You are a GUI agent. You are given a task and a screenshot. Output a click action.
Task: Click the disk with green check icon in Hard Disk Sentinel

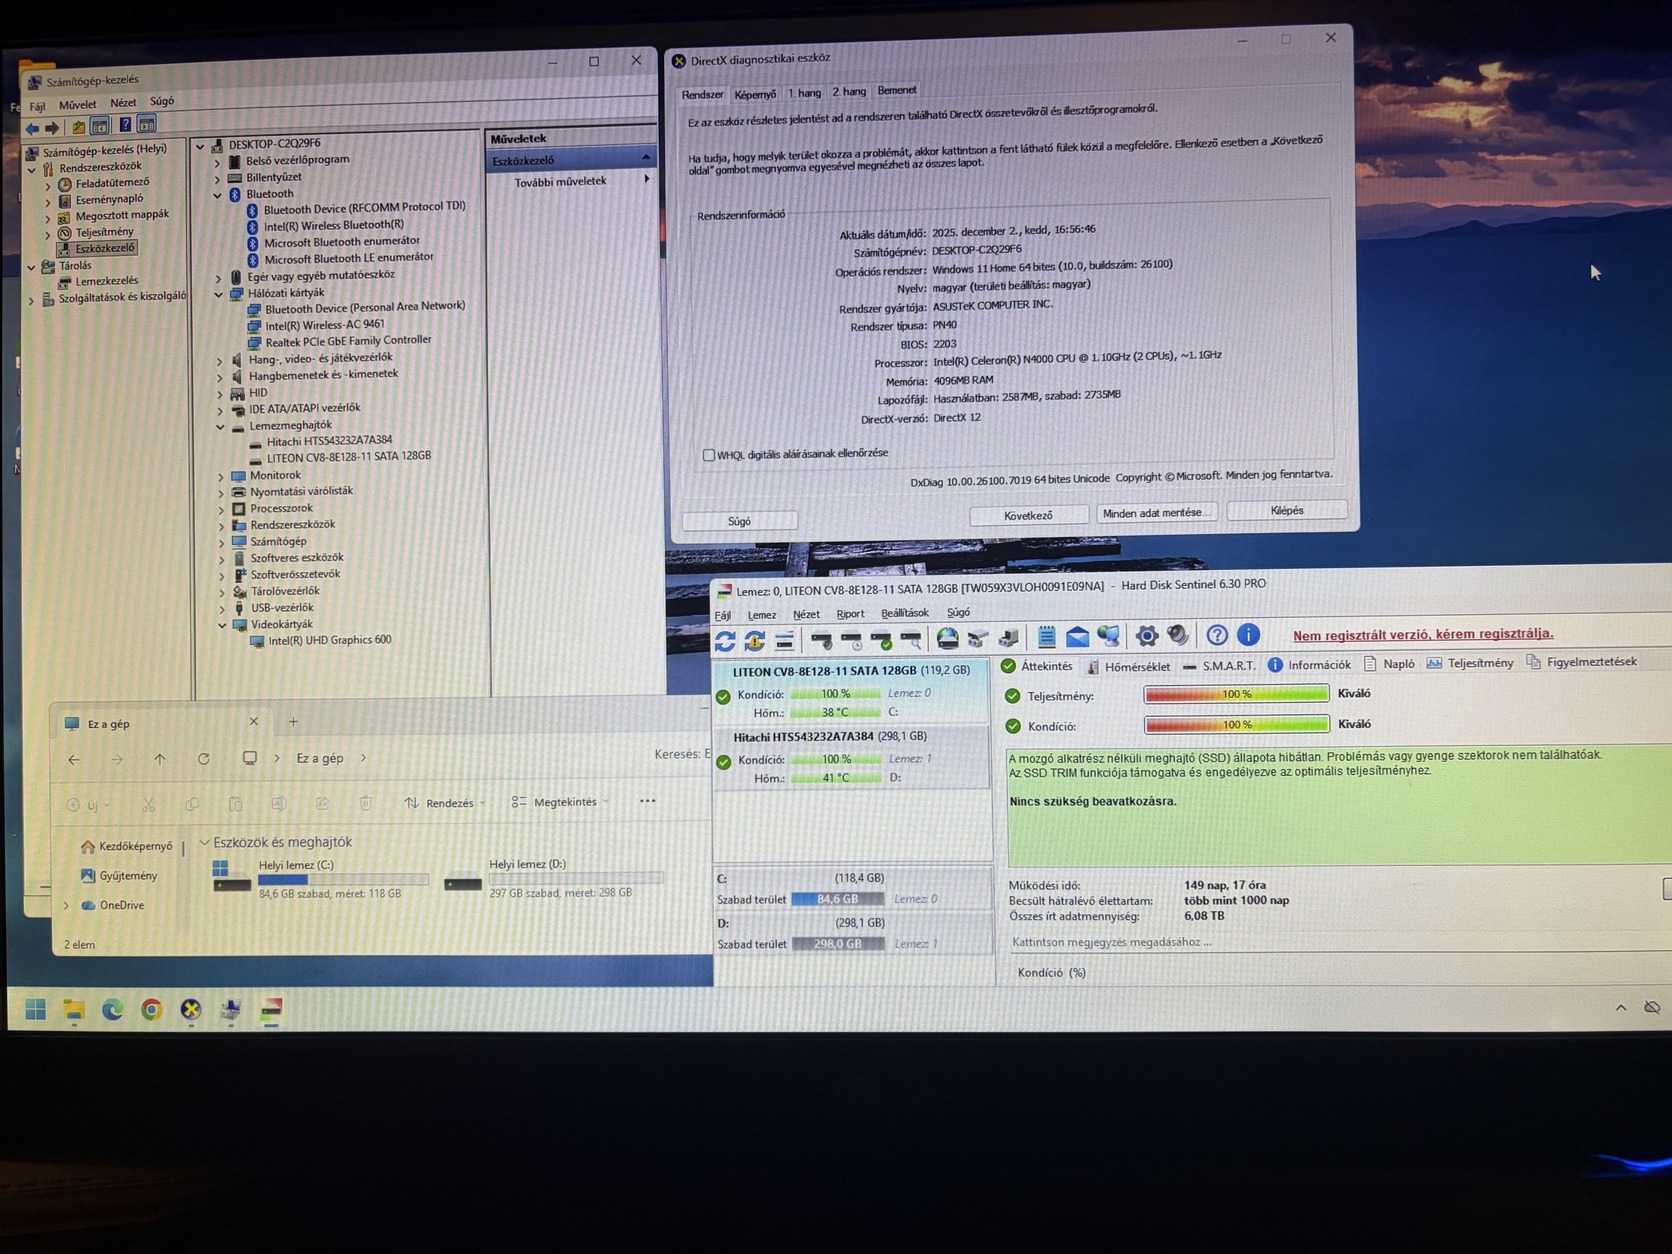coord(881,639)
